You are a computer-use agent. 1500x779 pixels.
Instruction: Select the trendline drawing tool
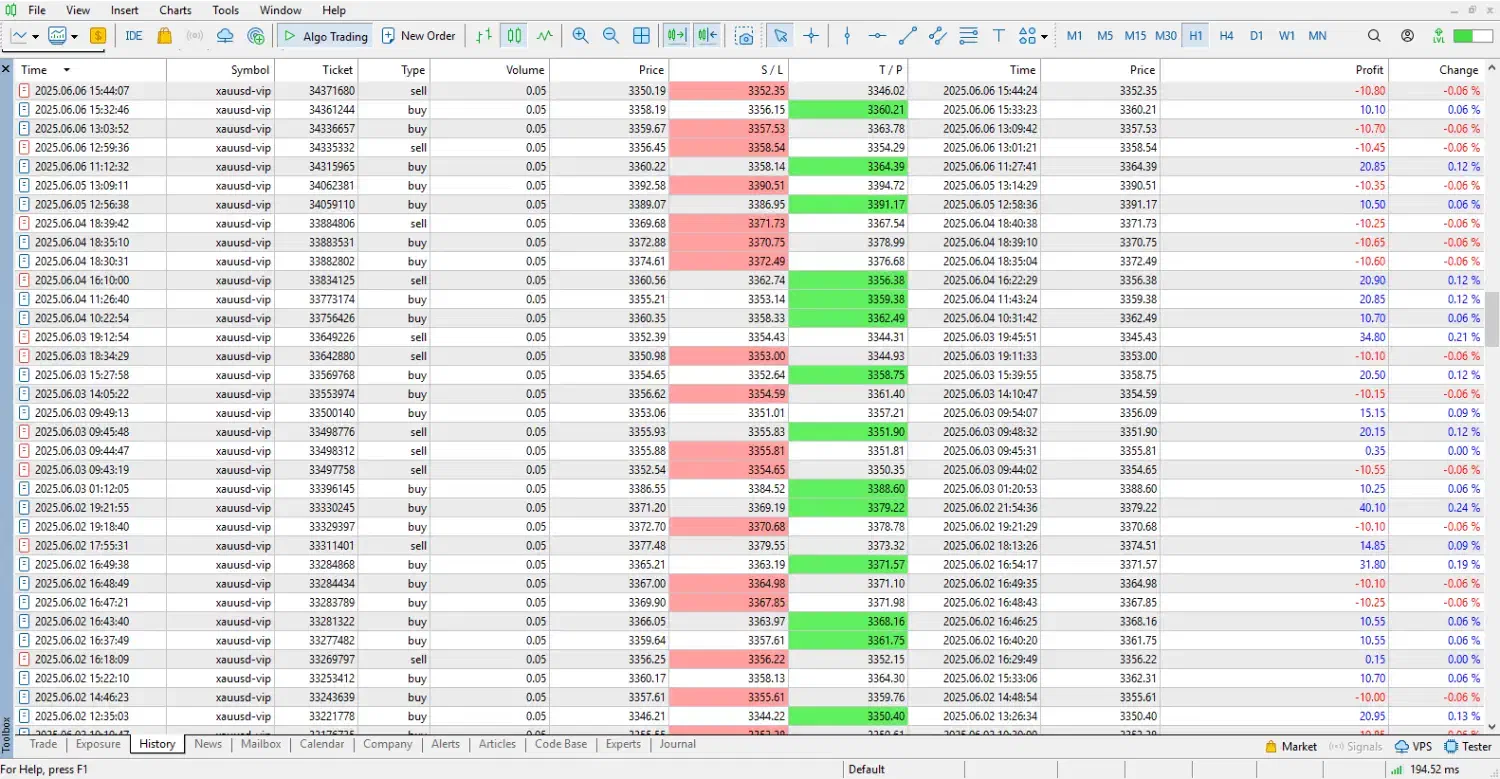click(x=908, y=36)
